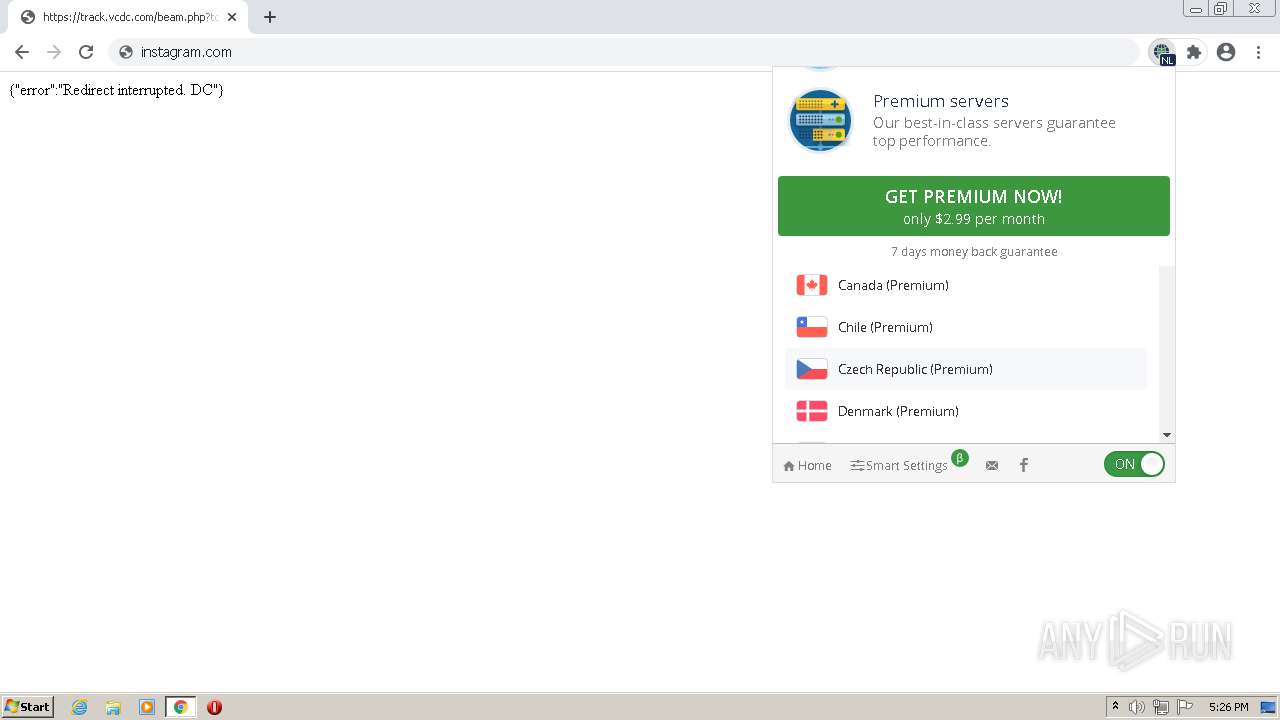
Task: Click the site info globe in address bar
Action: pyautogui.click(x=126, y=52)
